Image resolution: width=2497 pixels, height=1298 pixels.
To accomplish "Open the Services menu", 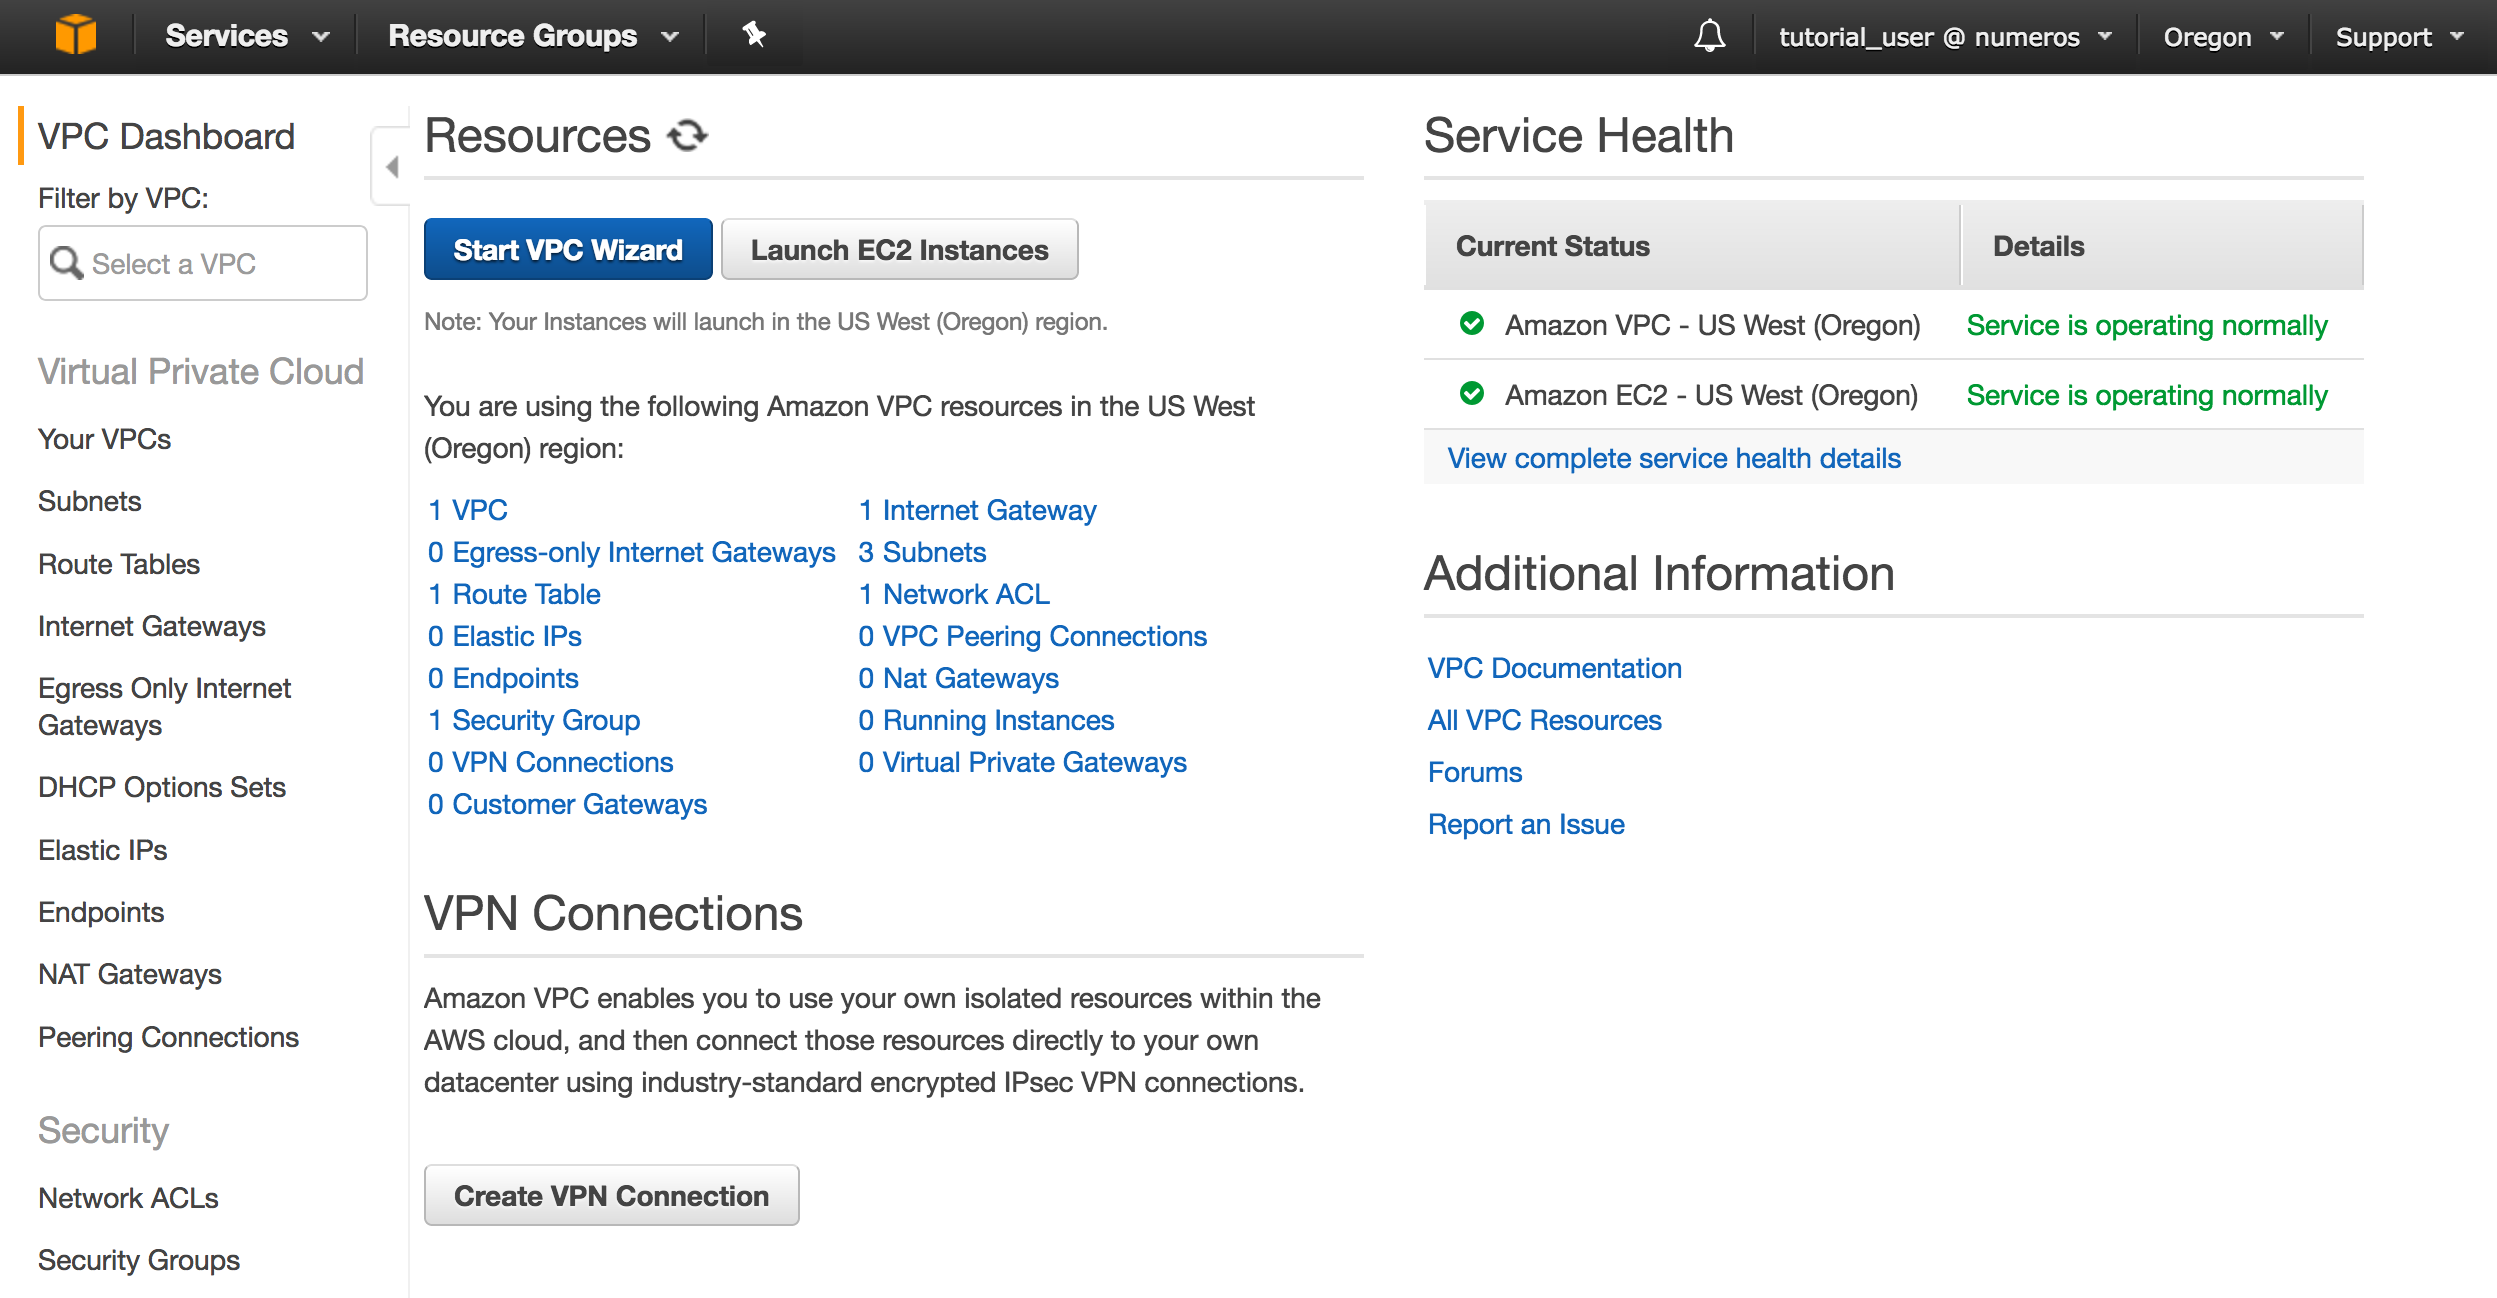I will pyautogui.click(x=247, y=36).
